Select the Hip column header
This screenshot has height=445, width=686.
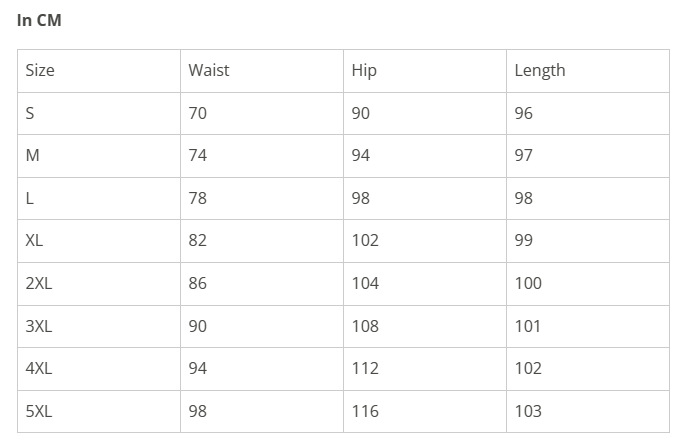[x=364, y=70]
